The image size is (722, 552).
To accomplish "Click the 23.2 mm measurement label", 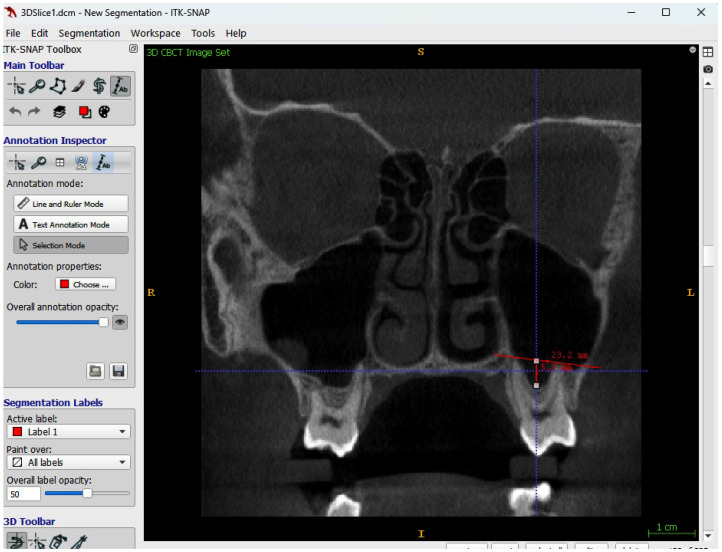I will pyautogui.click(x=570, y=355).
